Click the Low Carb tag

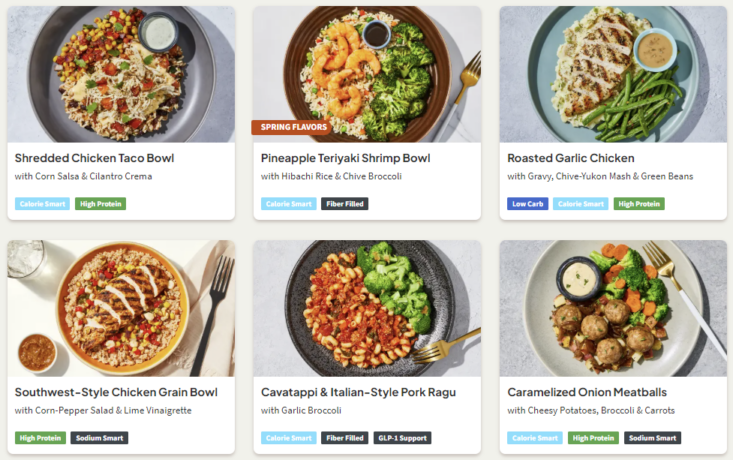point(527,204)
